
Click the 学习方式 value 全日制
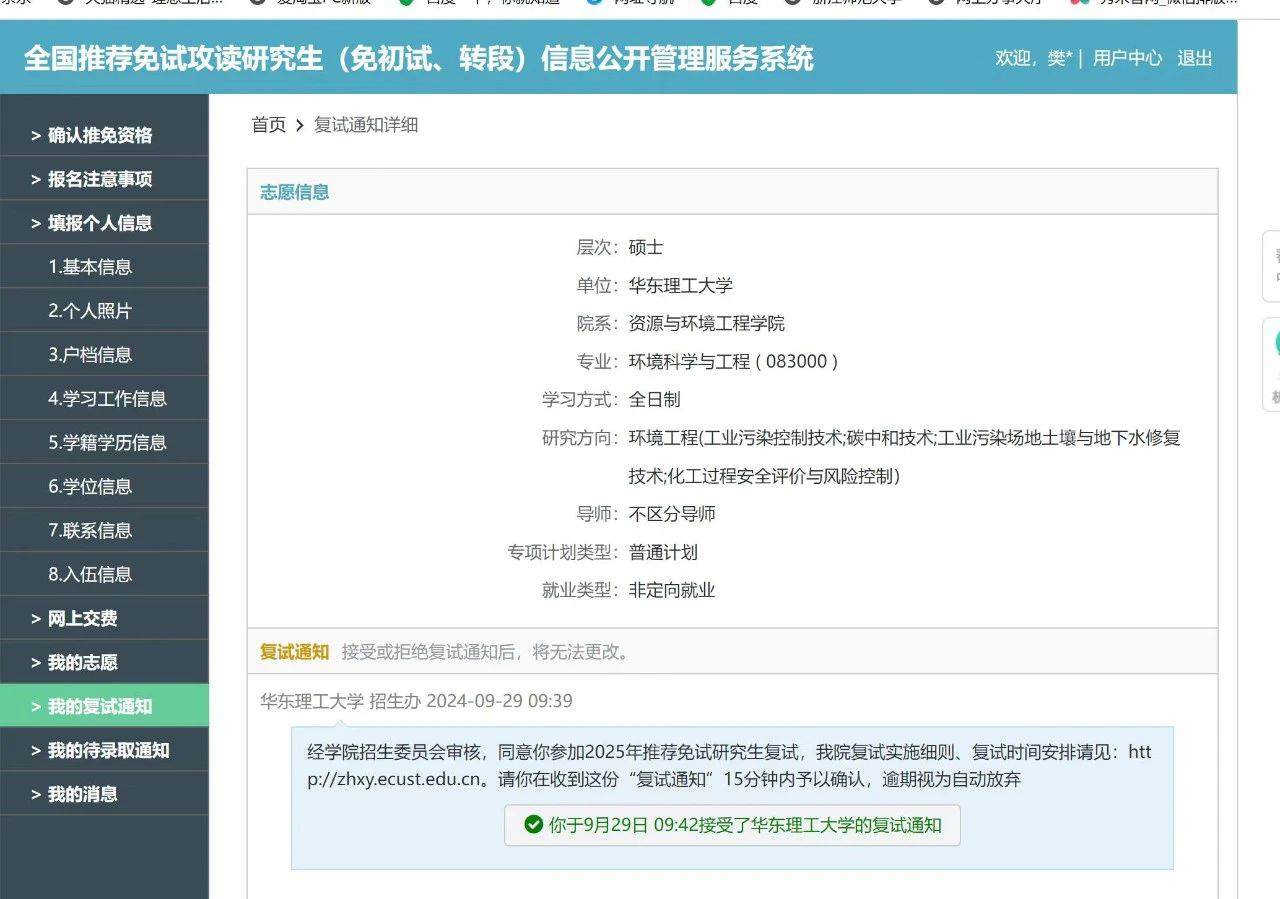tap(655, 400)
